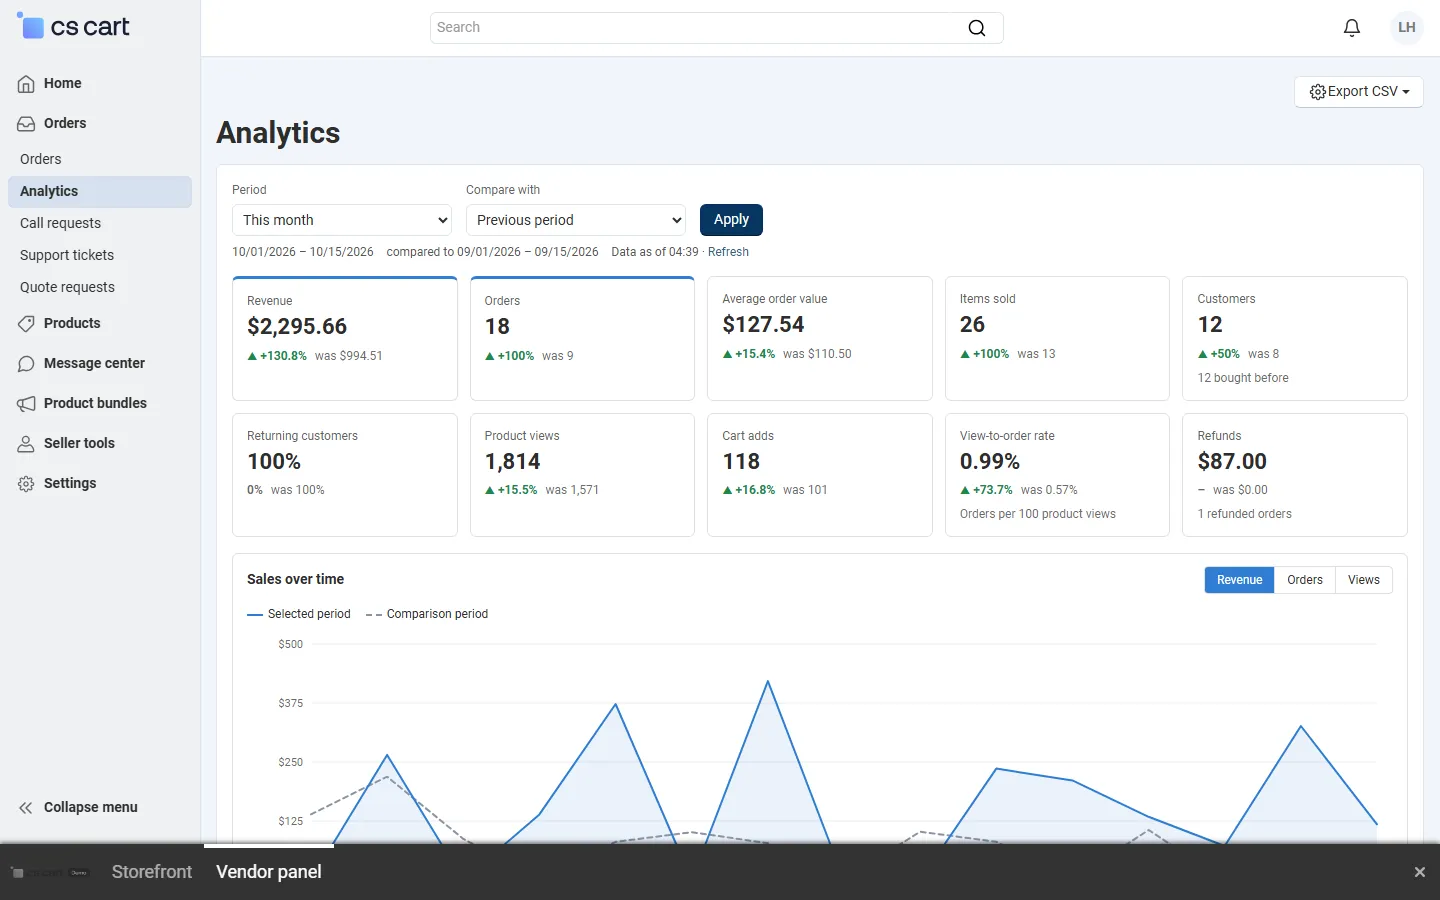Click the Message center bubble icon
The width and height of the screenshot is (1440, 900).
tap(26, 364)
